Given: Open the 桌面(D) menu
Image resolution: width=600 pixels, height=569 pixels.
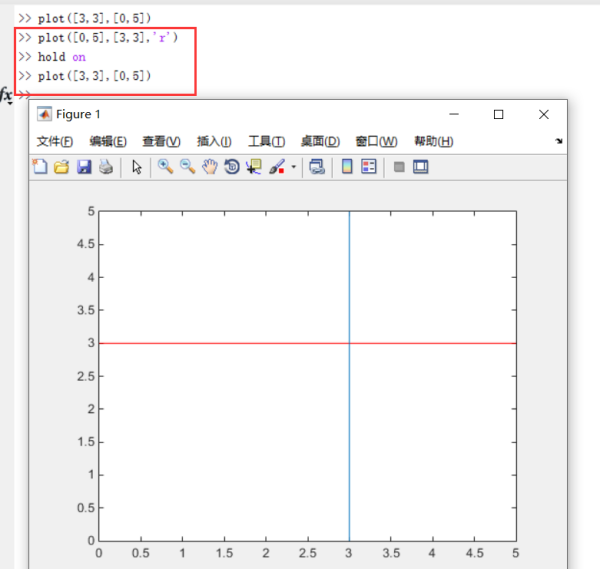Looking at the screenshot, I should (x=320, y=141).
